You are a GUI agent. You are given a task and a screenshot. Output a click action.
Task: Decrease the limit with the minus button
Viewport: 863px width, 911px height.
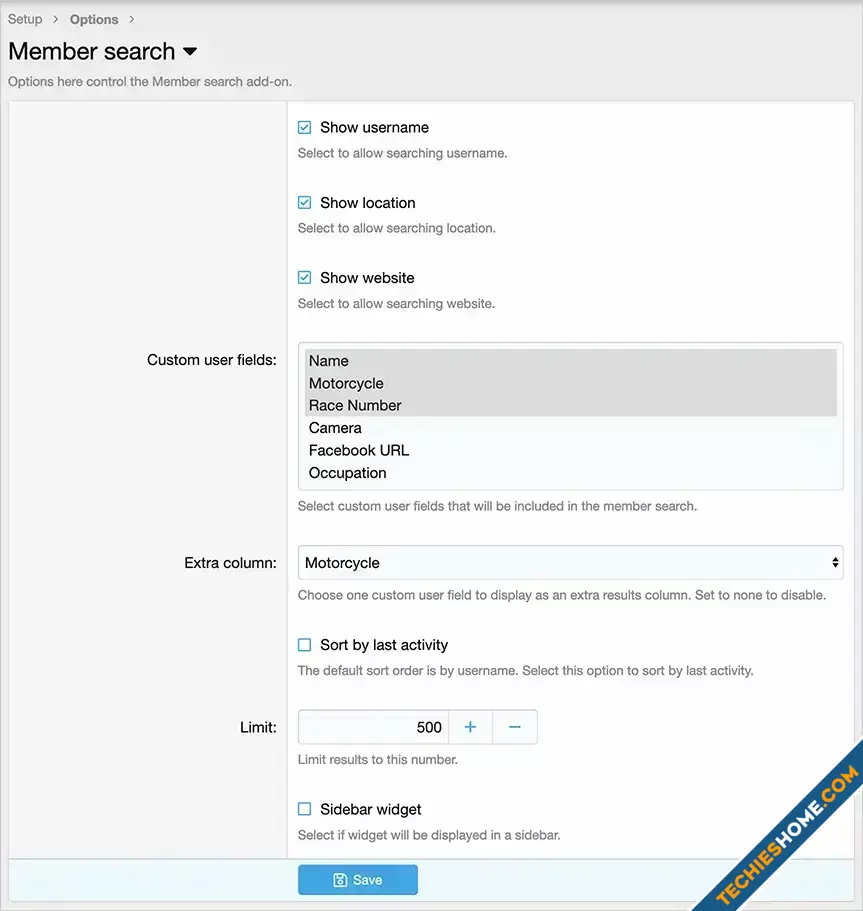pyautogui.click(x=515, y=727)
